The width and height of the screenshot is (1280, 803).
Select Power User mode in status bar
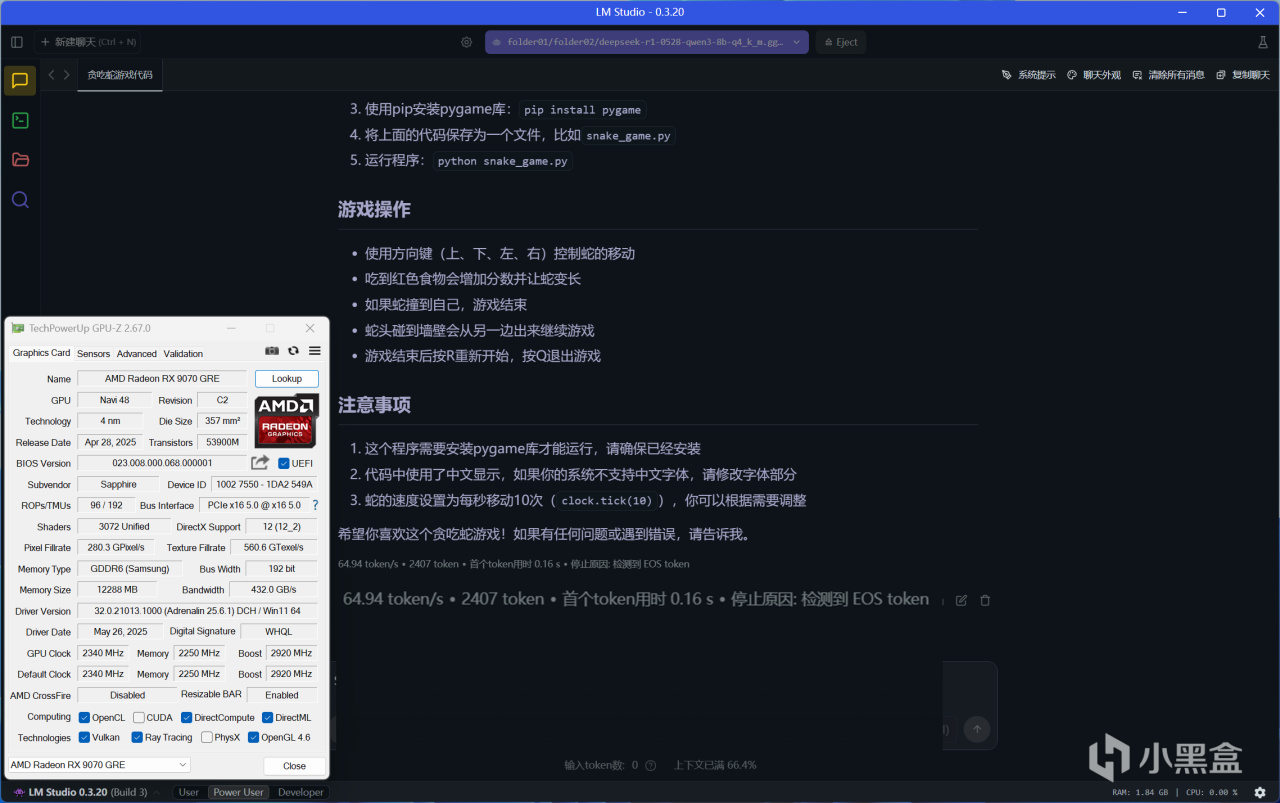tap(239, 792)
